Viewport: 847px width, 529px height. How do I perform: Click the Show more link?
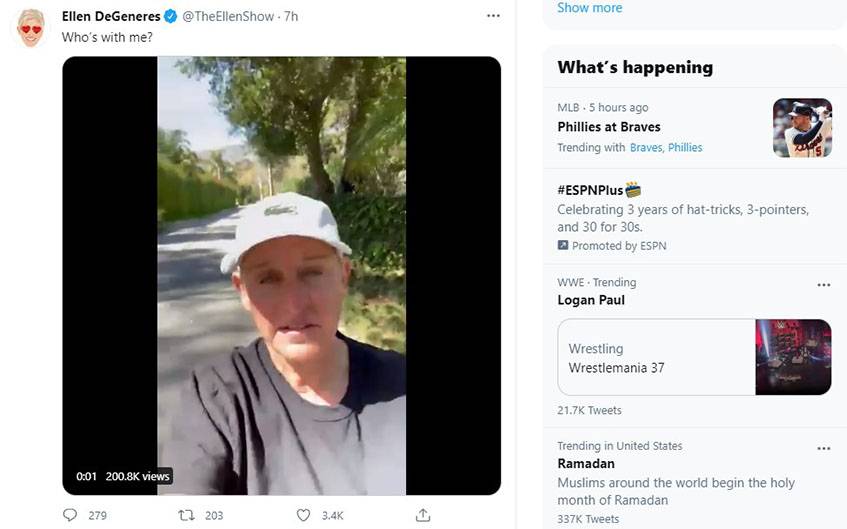coord(589,8)
